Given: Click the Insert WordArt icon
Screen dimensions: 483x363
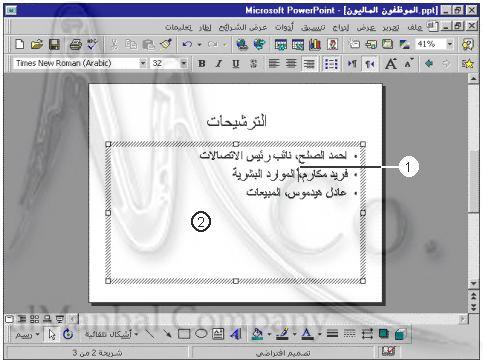Looking at the screenshot, I should pos(236,334).
